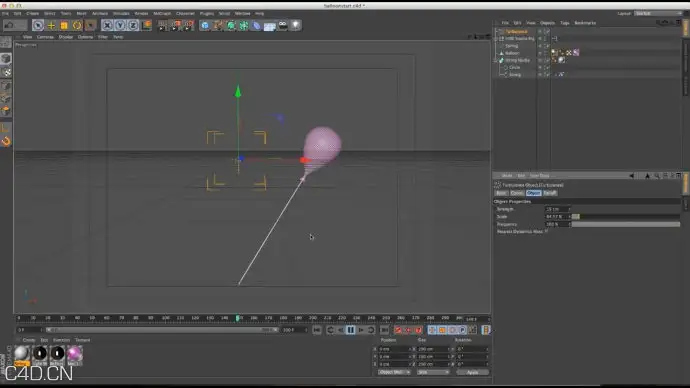
Task: Click the Make Editable icon in left palette
Action: pyautogui.click(x=6, y=42)
